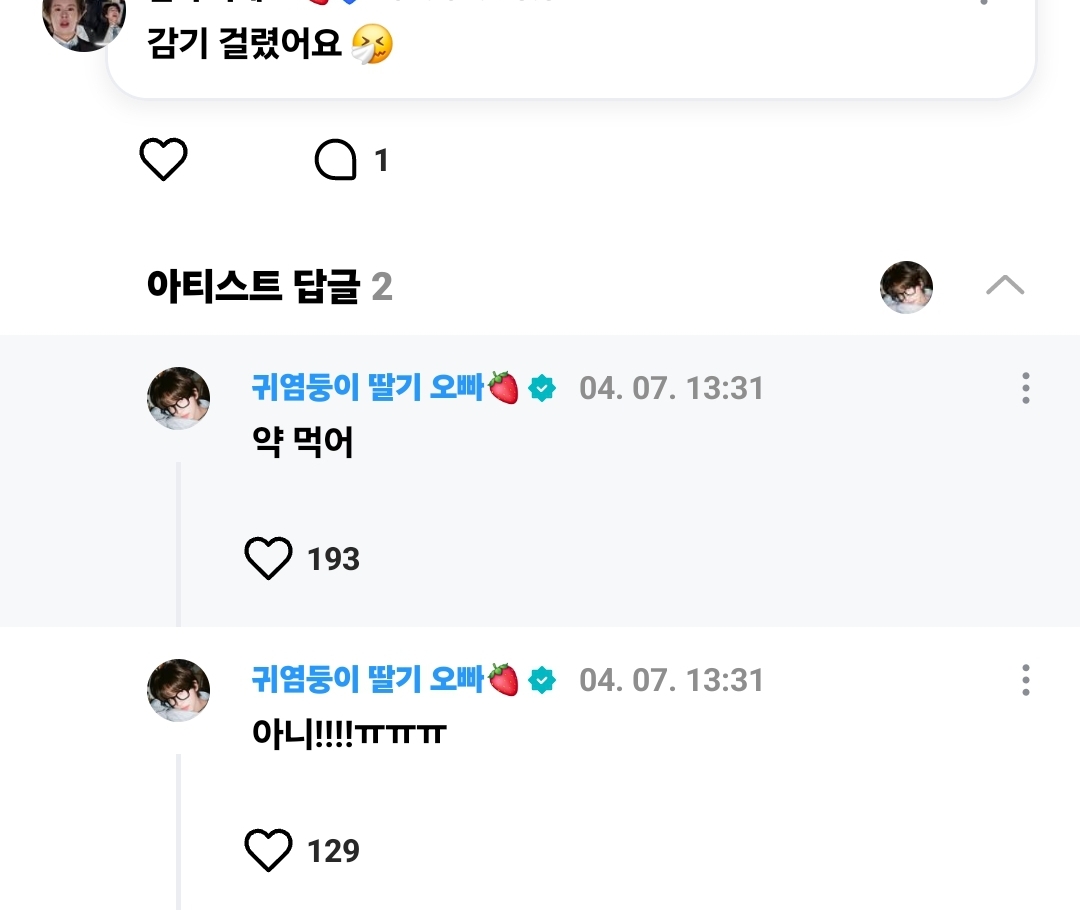Open the artist avatar on the 약 먹어 reply
This screenshot has width=1080, height=910.
(x=179, y=398)
